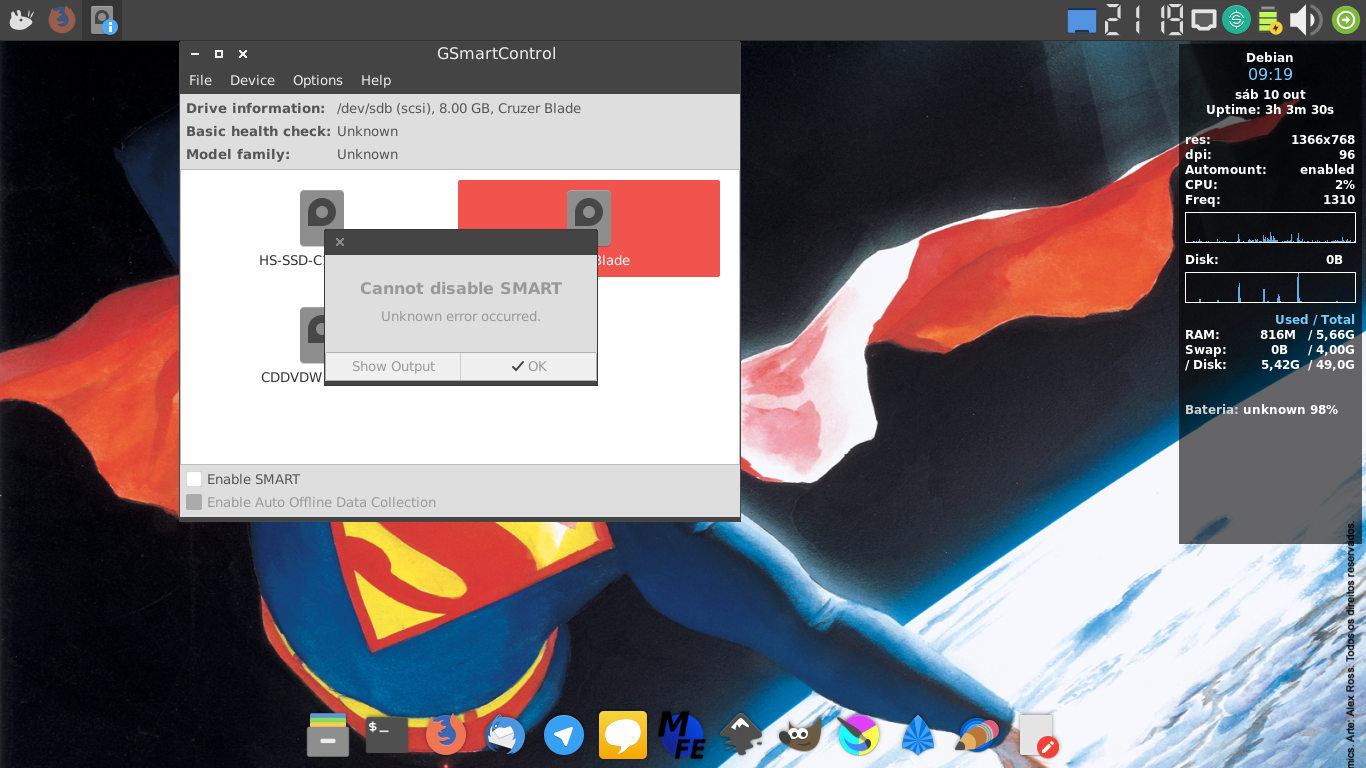
Task: Click the Disk activity graph in Conky
Action: (x=1270, y=288)
